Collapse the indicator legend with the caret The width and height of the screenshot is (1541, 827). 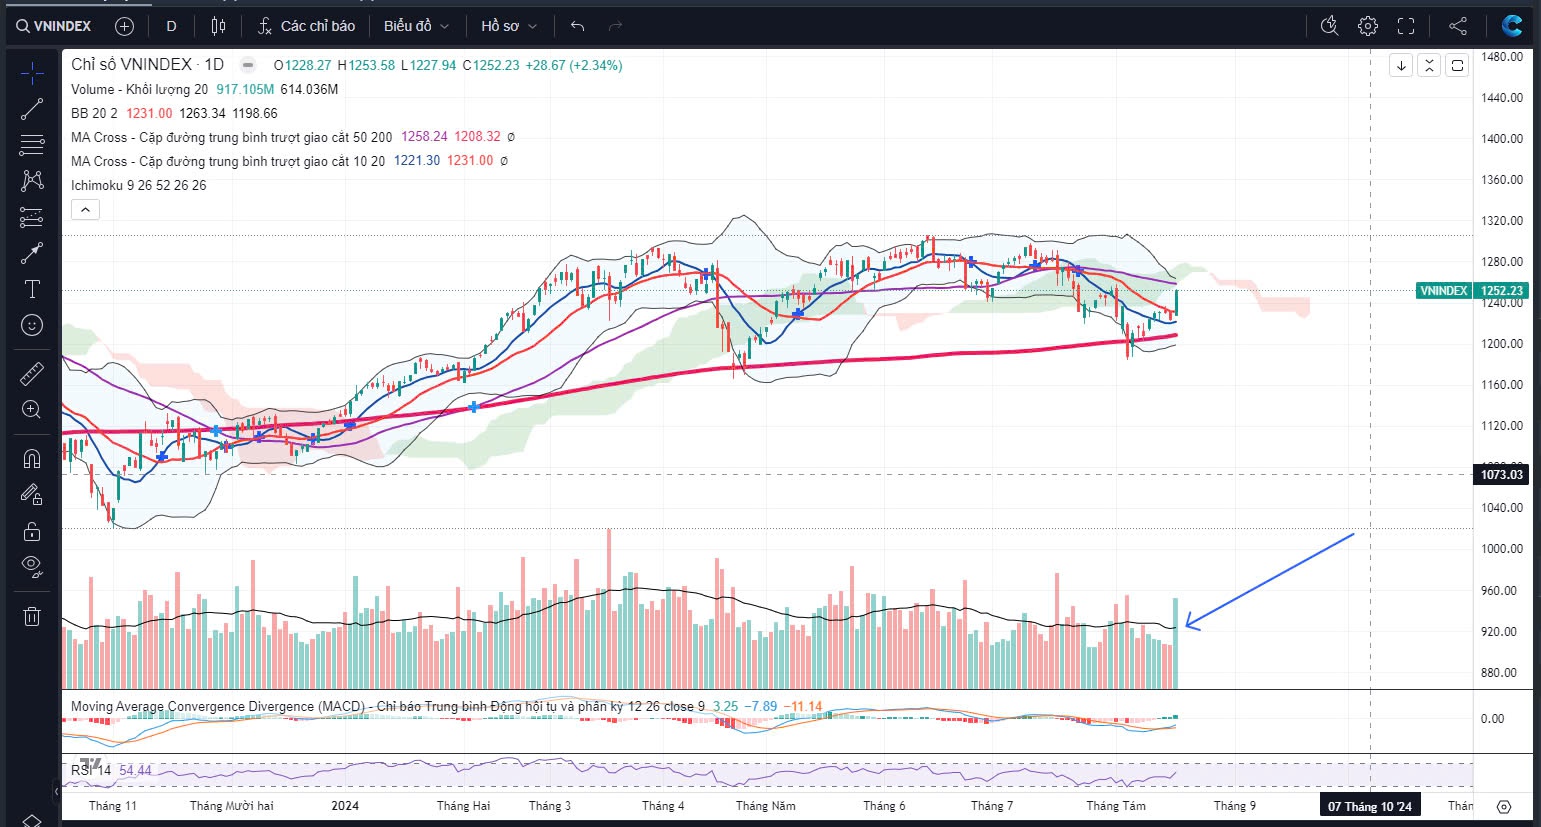pyautogui.click(x=85, y=209)
